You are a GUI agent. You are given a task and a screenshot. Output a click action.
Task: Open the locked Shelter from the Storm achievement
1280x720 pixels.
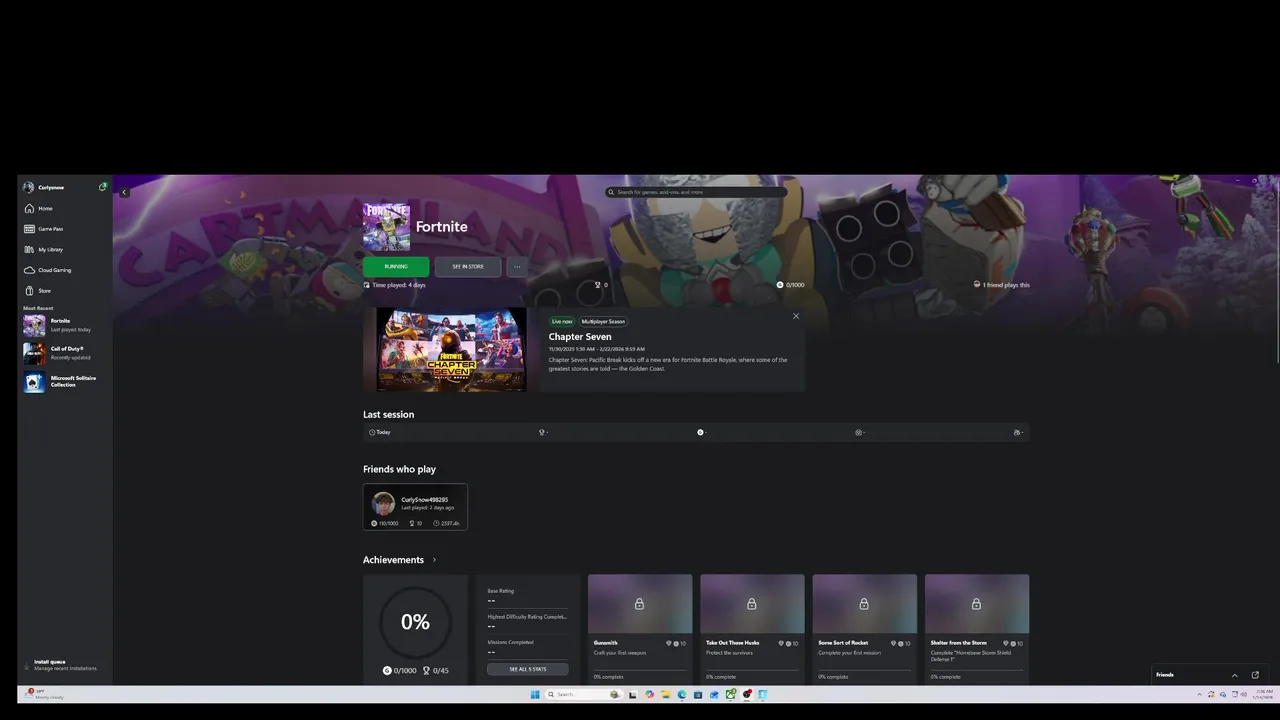pos(977,629)
